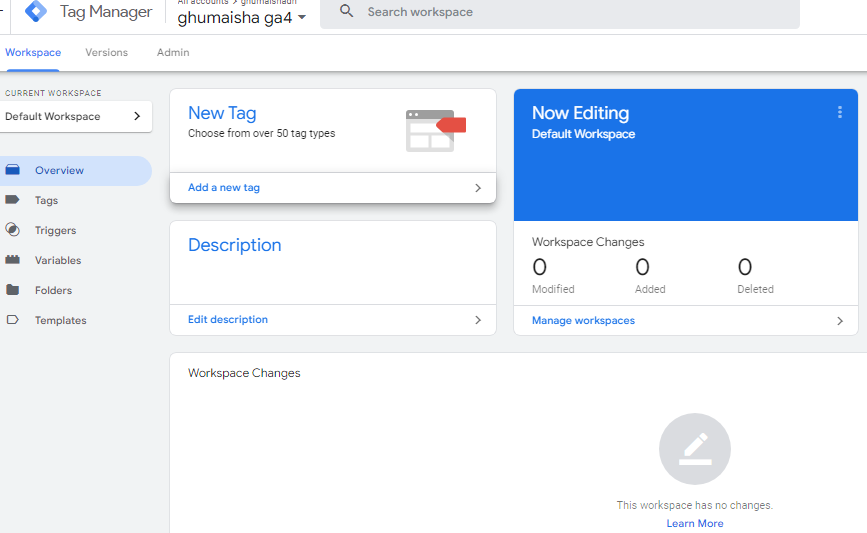Image resolution: width=867 pixels, height=533 pixels.
Task: Expand the Default Workspace selector chevron
Action: tap(137, 116)
